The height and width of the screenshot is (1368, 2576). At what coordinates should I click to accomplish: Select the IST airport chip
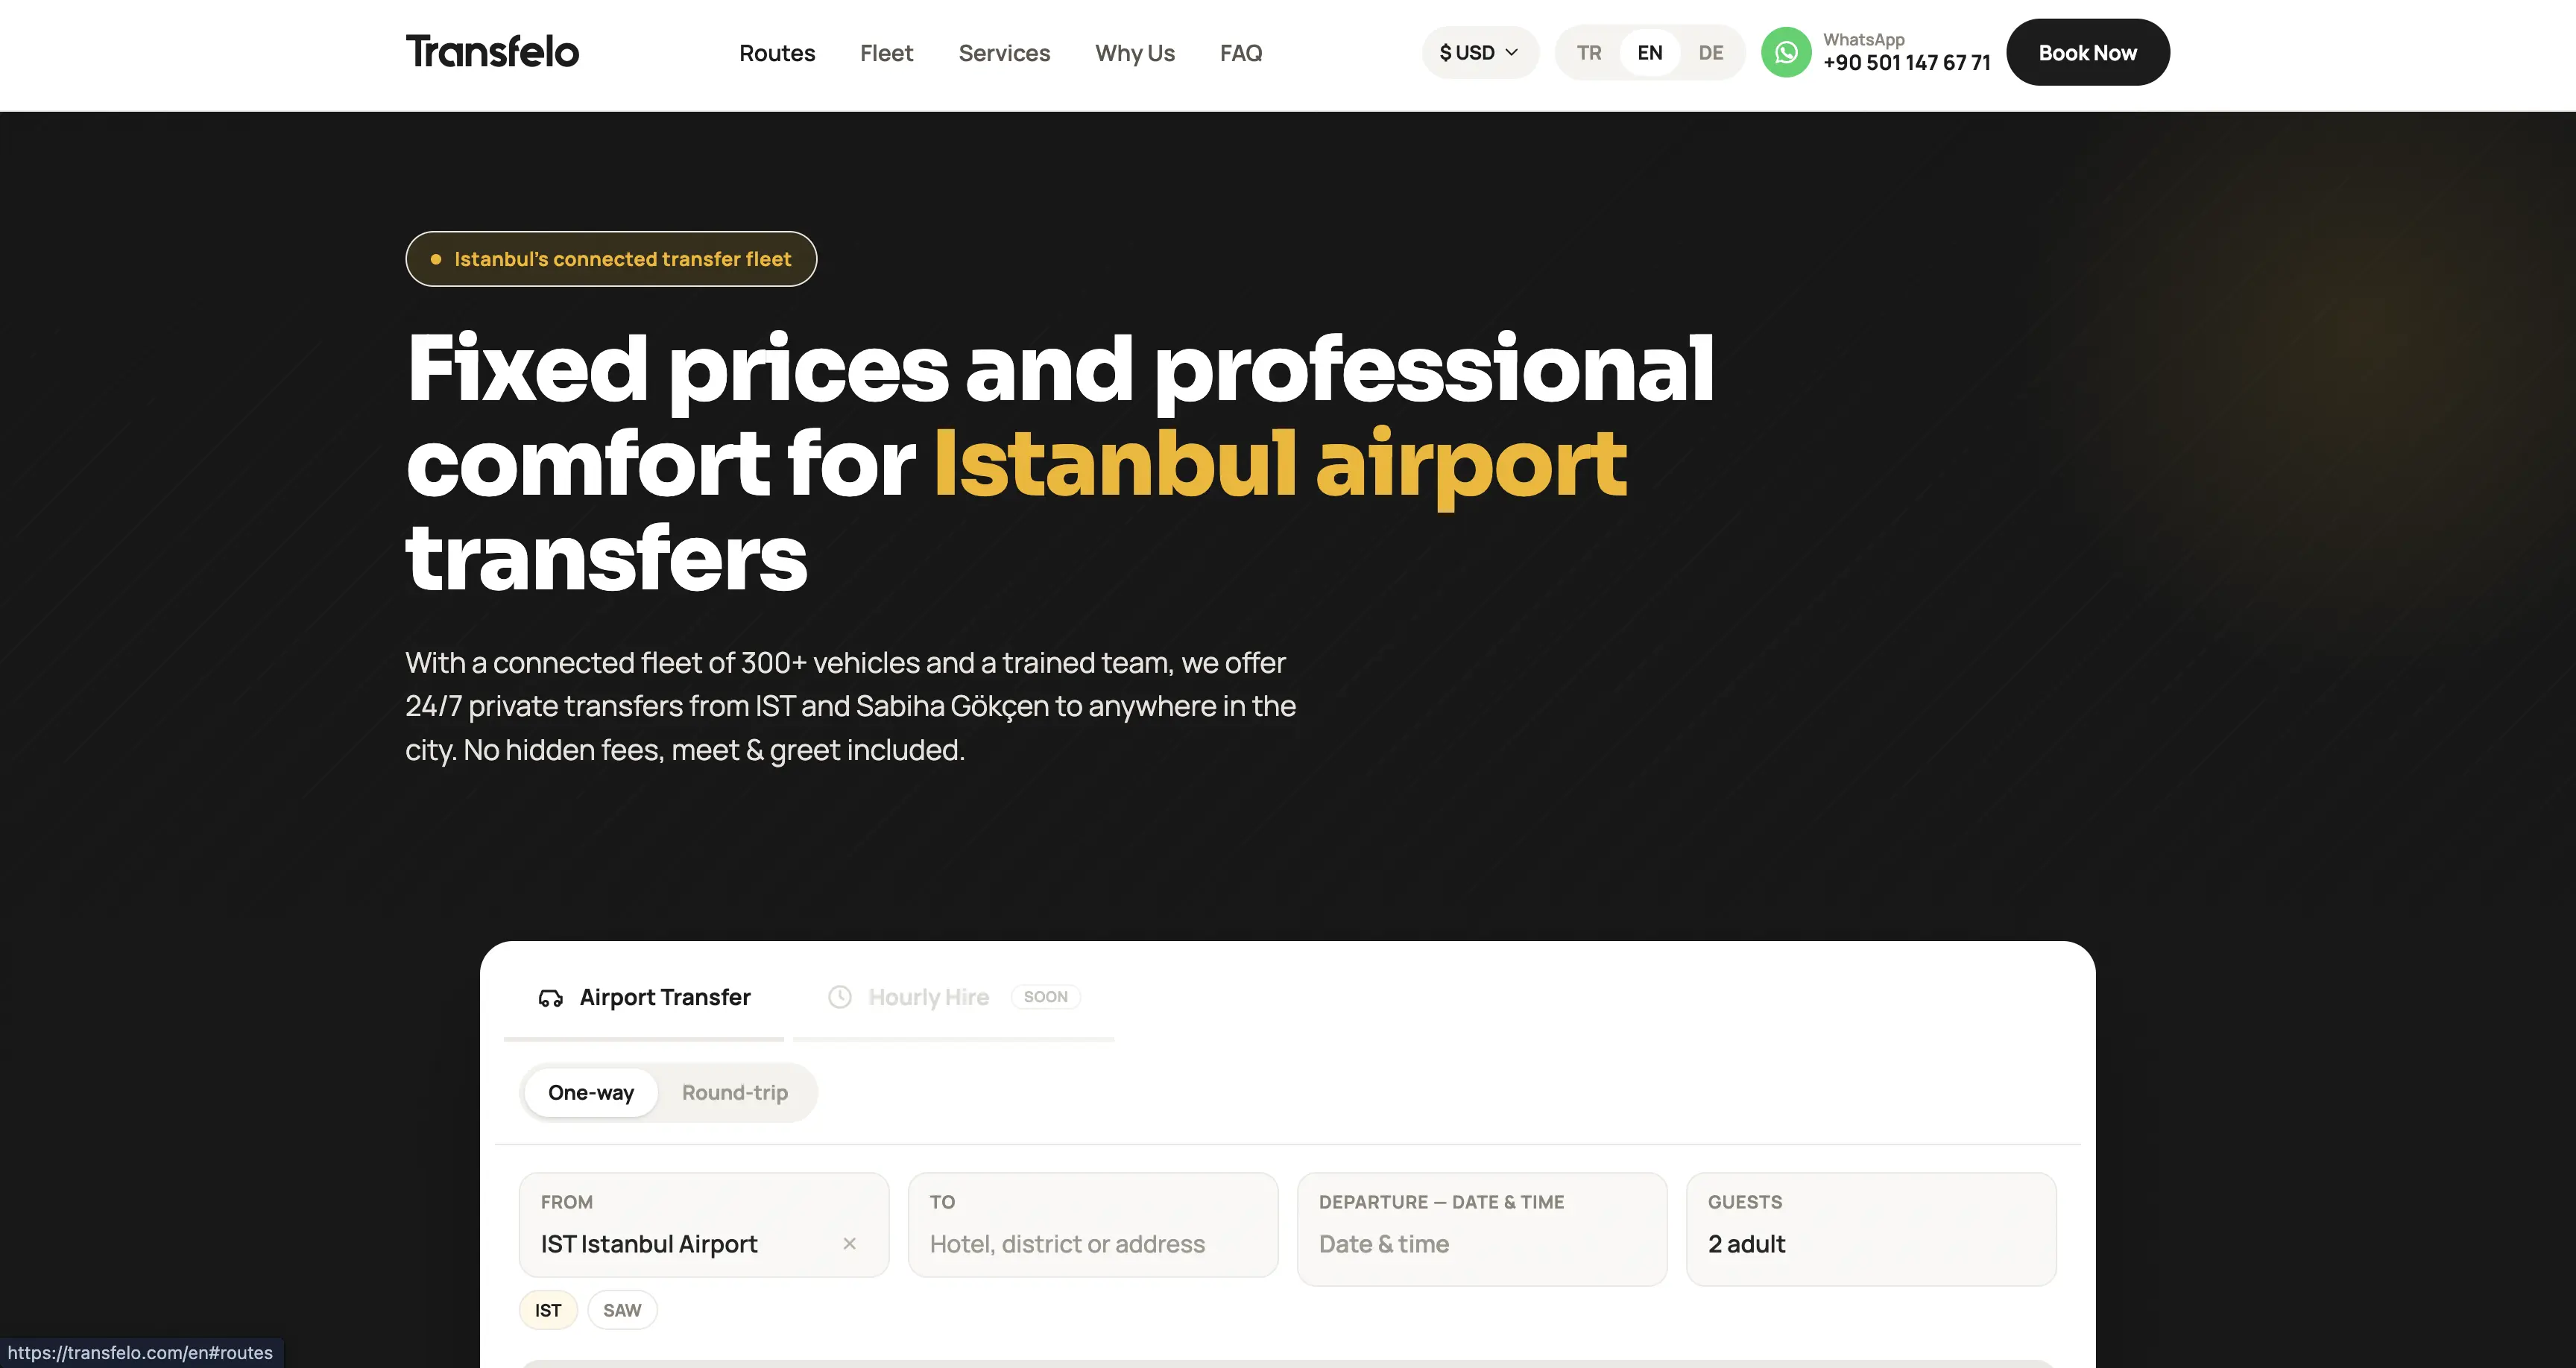pos(548,1310)
